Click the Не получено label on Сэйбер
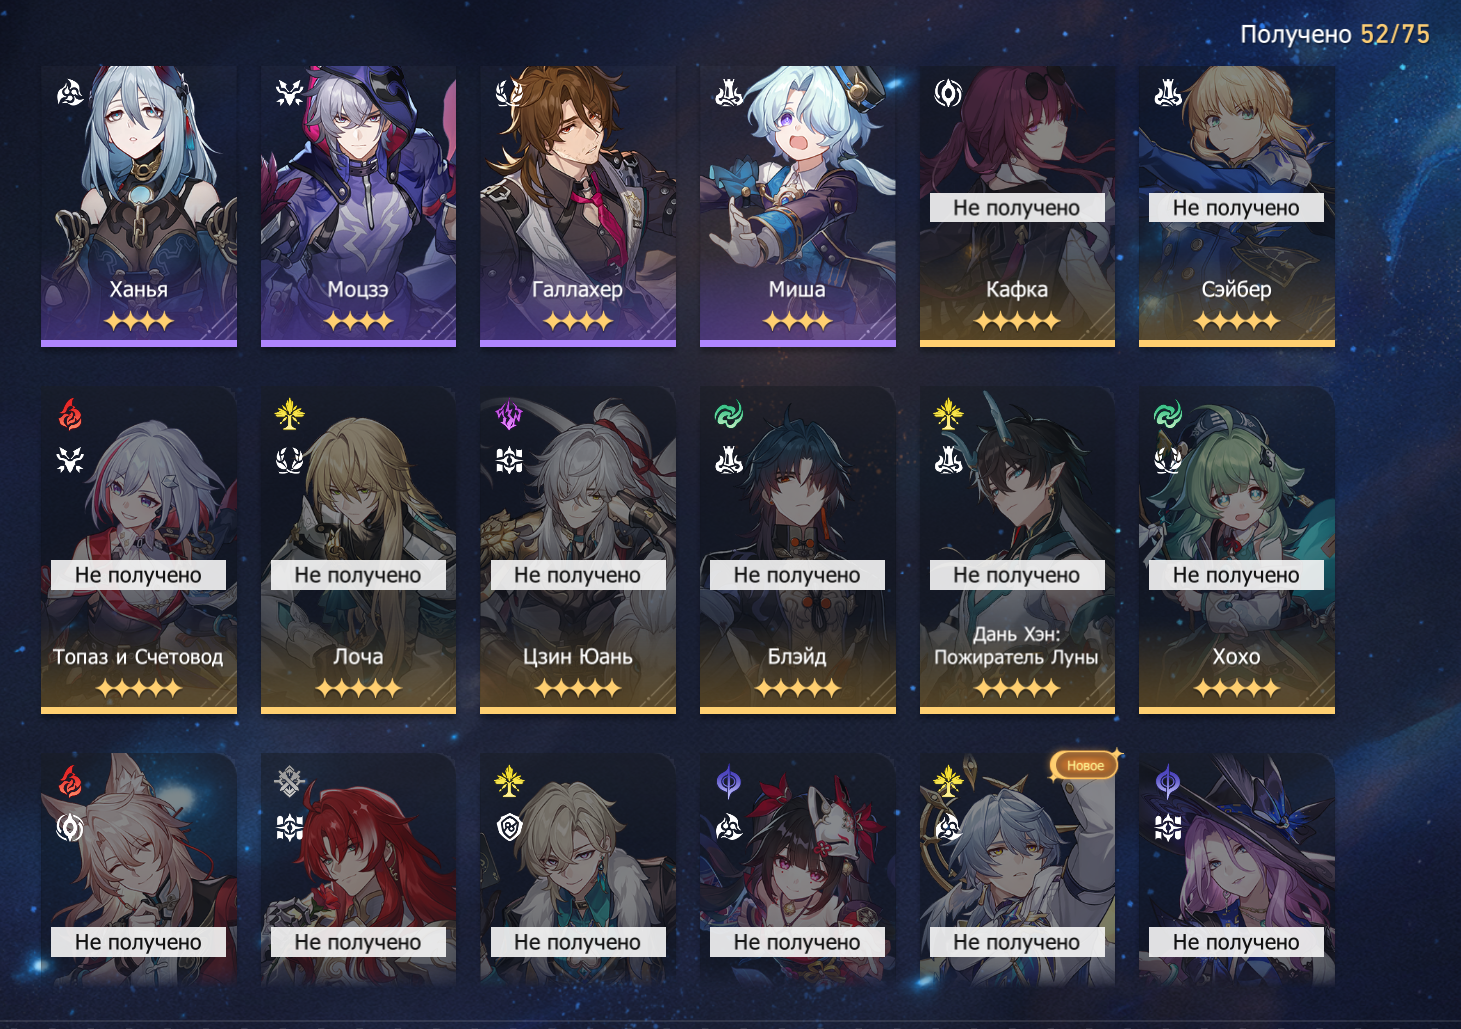1461x1029 pixels. click(1236, 208)
